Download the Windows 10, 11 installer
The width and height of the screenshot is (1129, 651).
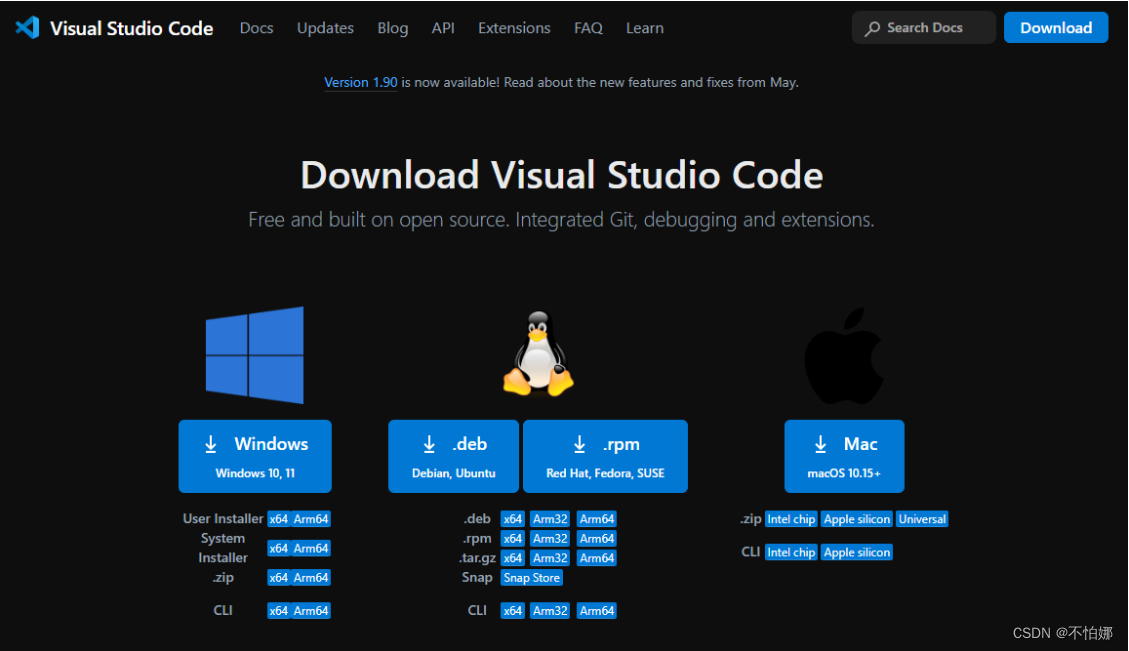[x=255, y=457]
